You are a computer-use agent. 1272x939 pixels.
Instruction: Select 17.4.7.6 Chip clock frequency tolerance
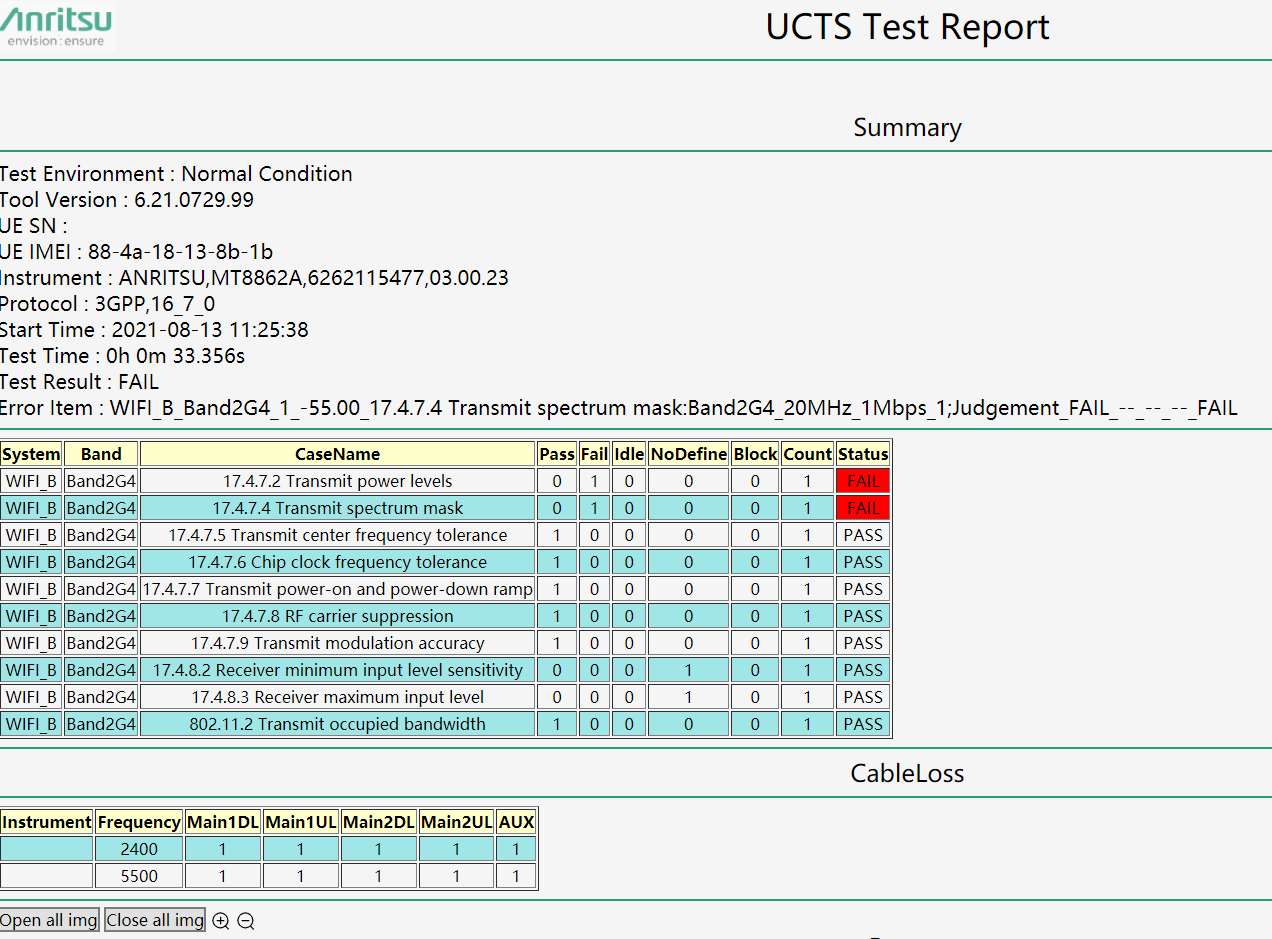tap(337, 562)
